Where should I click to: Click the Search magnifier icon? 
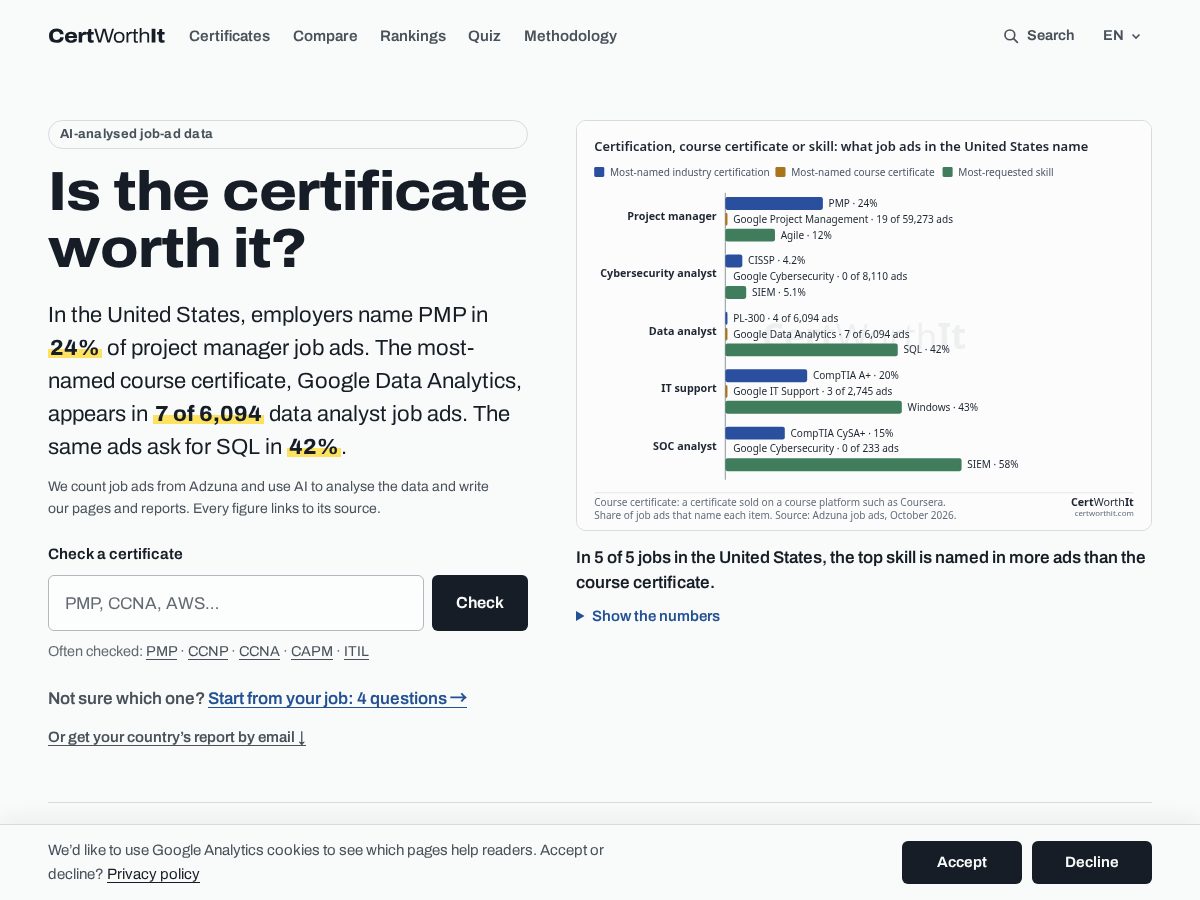1011,36
